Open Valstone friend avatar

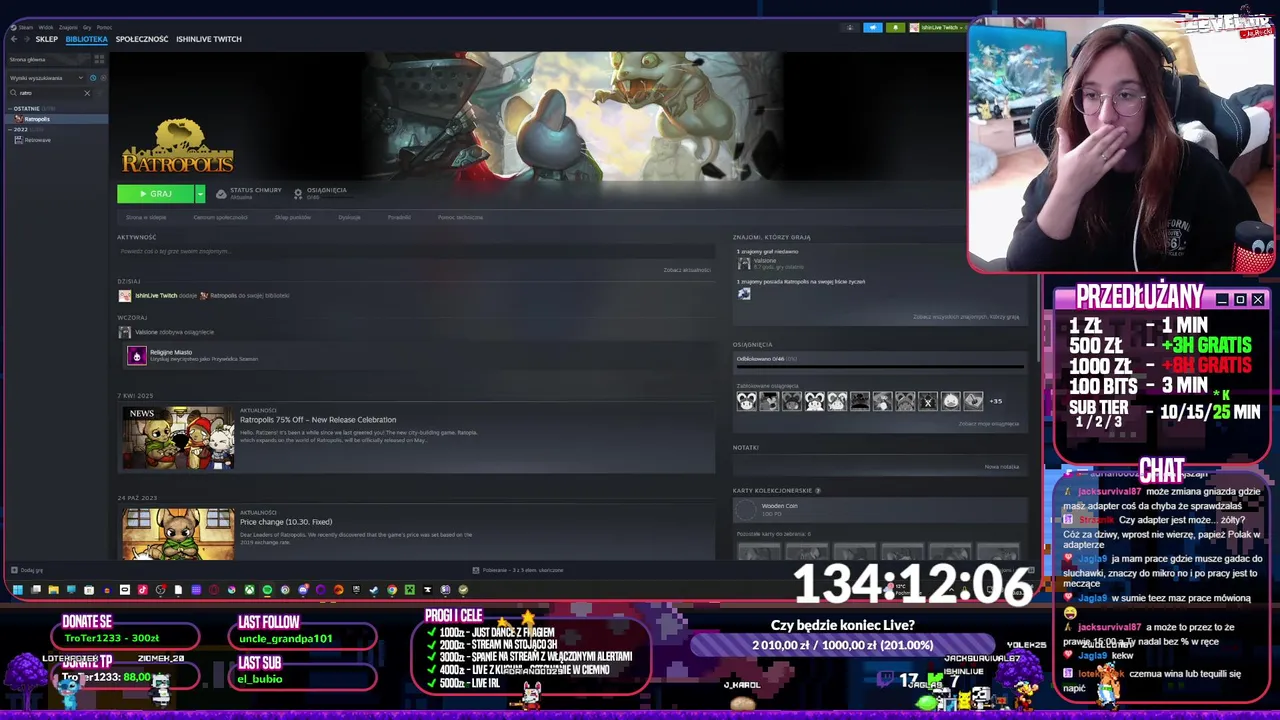pyautogui.click(x=743, y=263)
